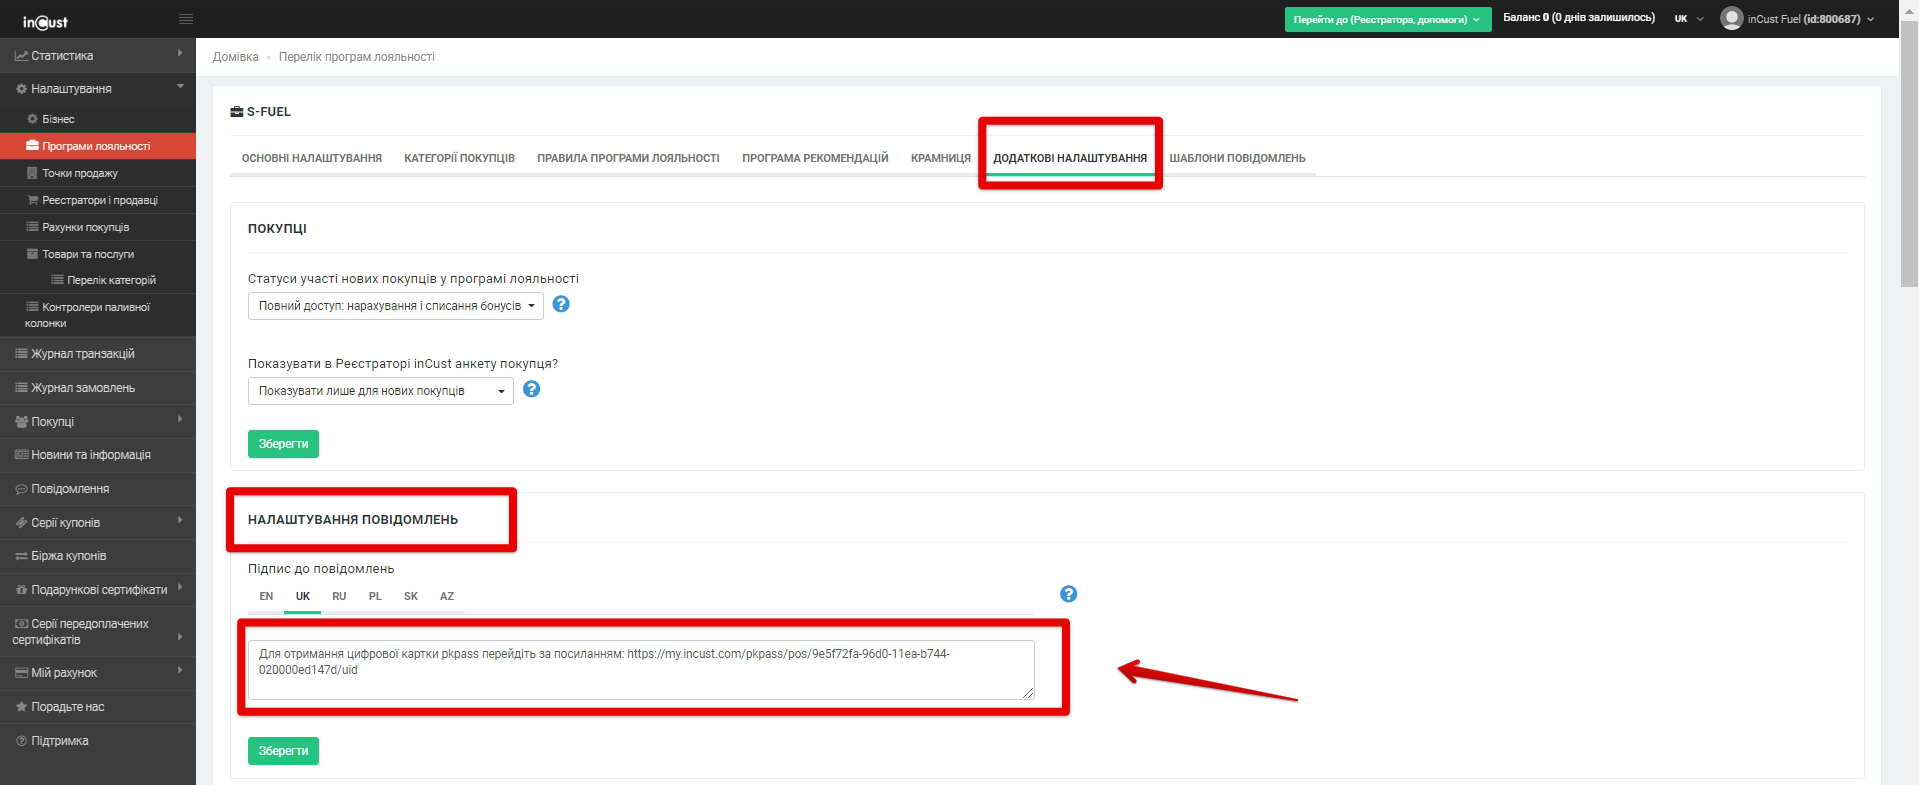The height and width of the screenshot is (785, 1919).
Task: Click the Рахунки покупців list icon
Action: pos(32,227)
